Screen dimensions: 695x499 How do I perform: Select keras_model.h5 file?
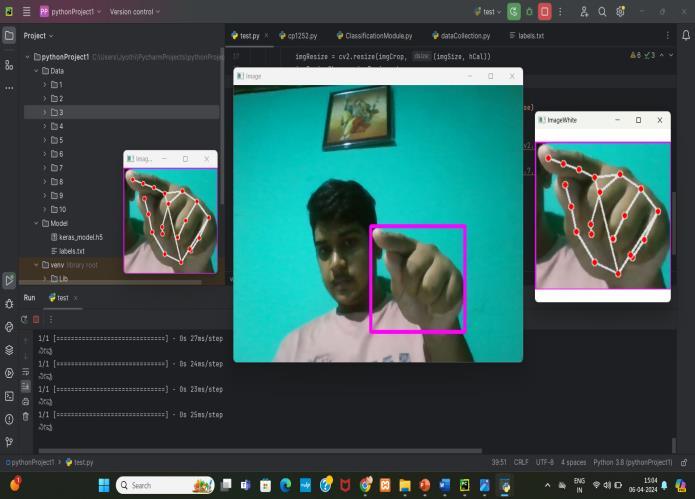pos(77,237)
